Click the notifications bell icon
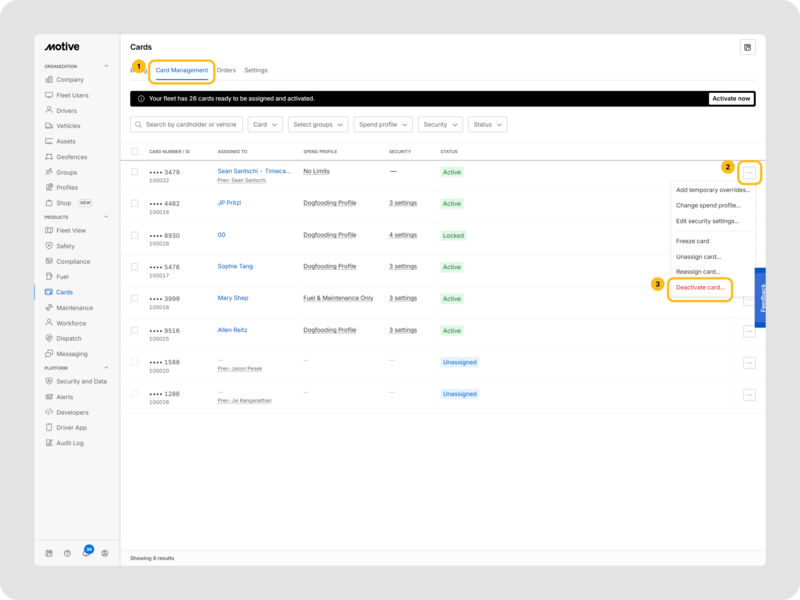This screenshot has width=800, height=600. pos(86,553)
